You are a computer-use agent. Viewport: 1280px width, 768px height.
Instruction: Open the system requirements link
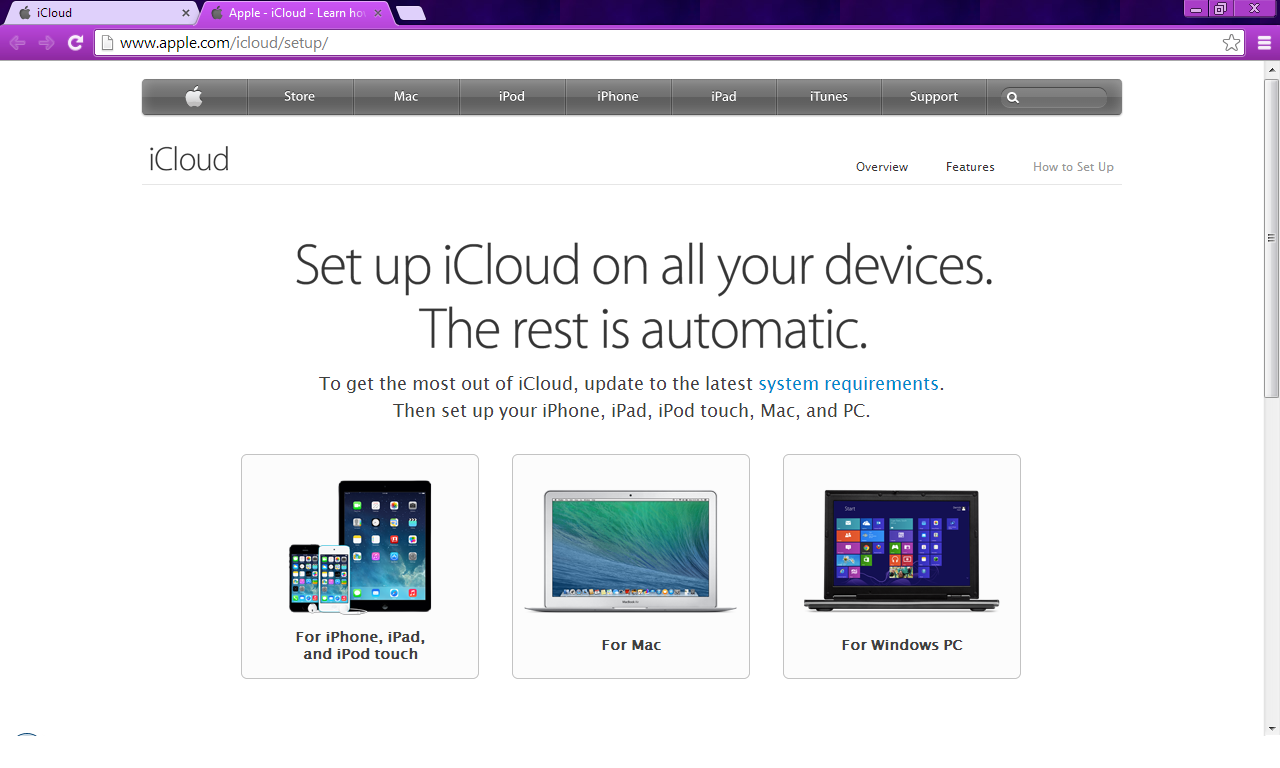[848, 384]
